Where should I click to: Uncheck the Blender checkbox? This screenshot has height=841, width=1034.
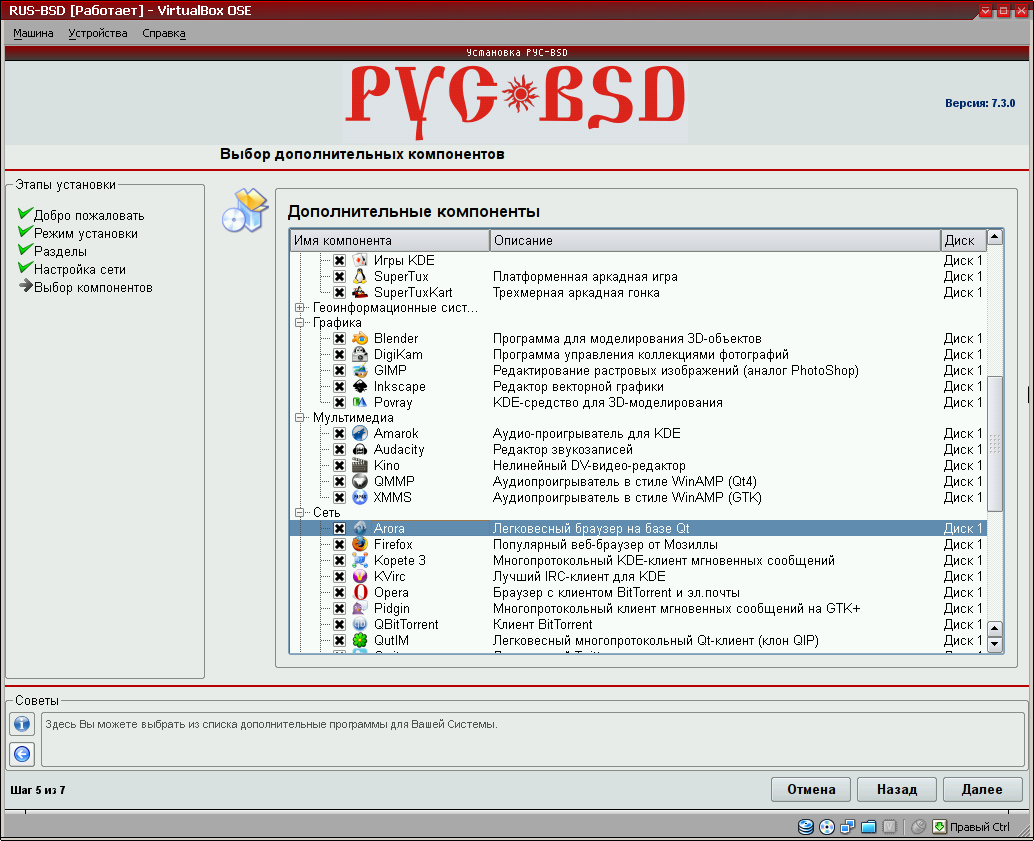(339, 338)
